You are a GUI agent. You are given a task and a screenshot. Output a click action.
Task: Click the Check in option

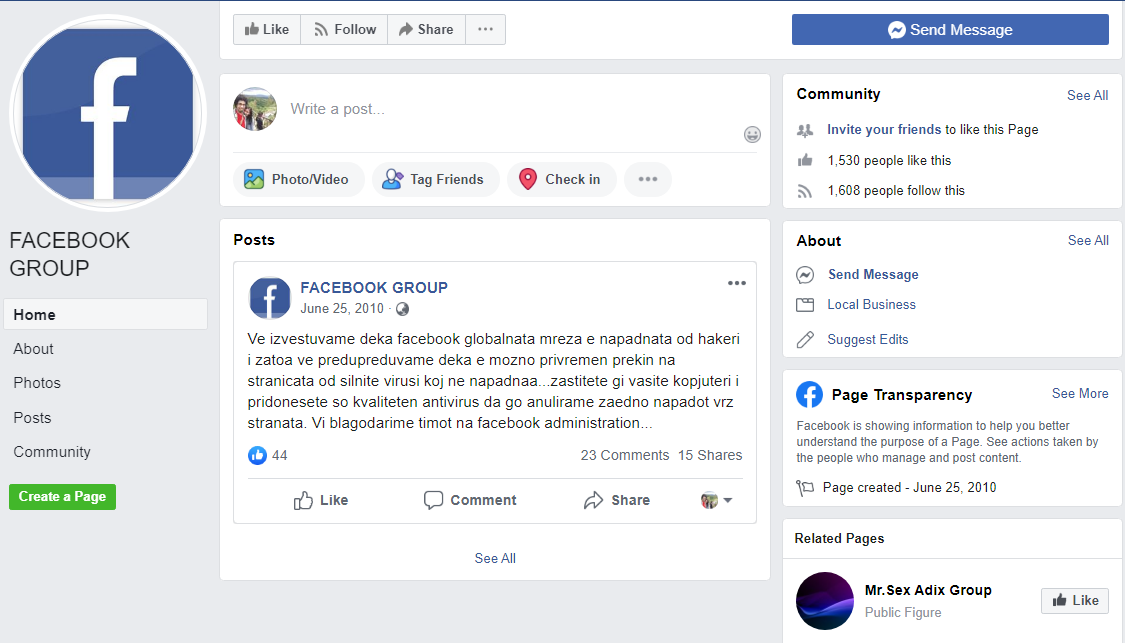click(562, 179)
